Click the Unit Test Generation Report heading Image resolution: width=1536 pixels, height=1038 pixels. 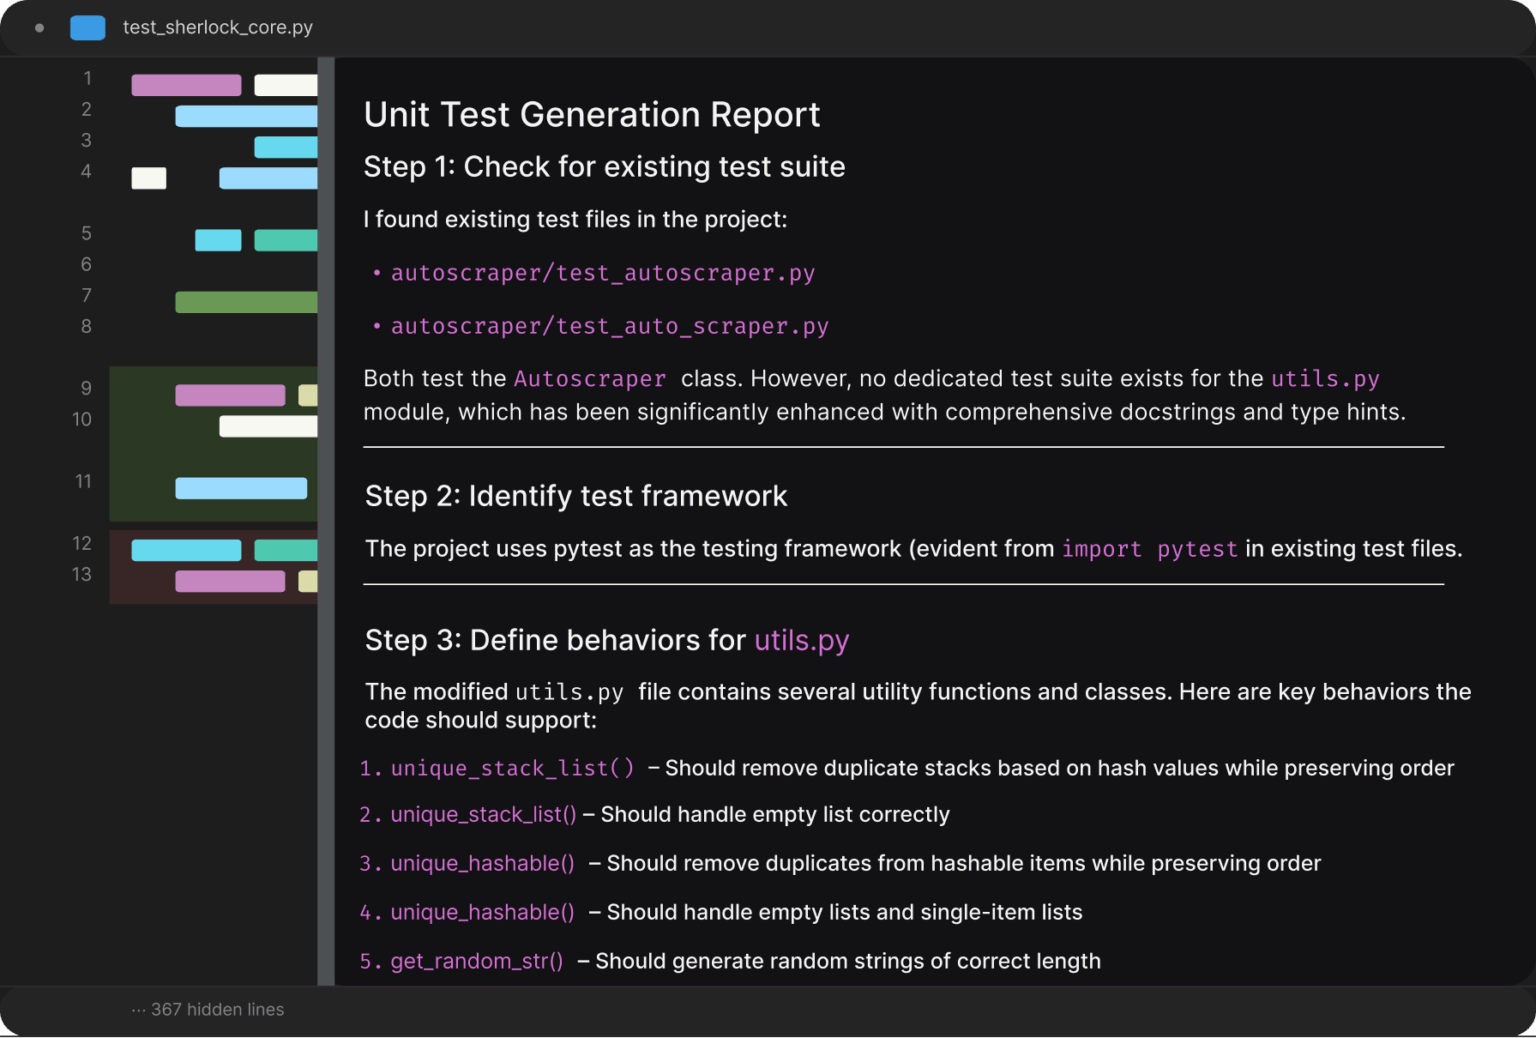(592, 114)
